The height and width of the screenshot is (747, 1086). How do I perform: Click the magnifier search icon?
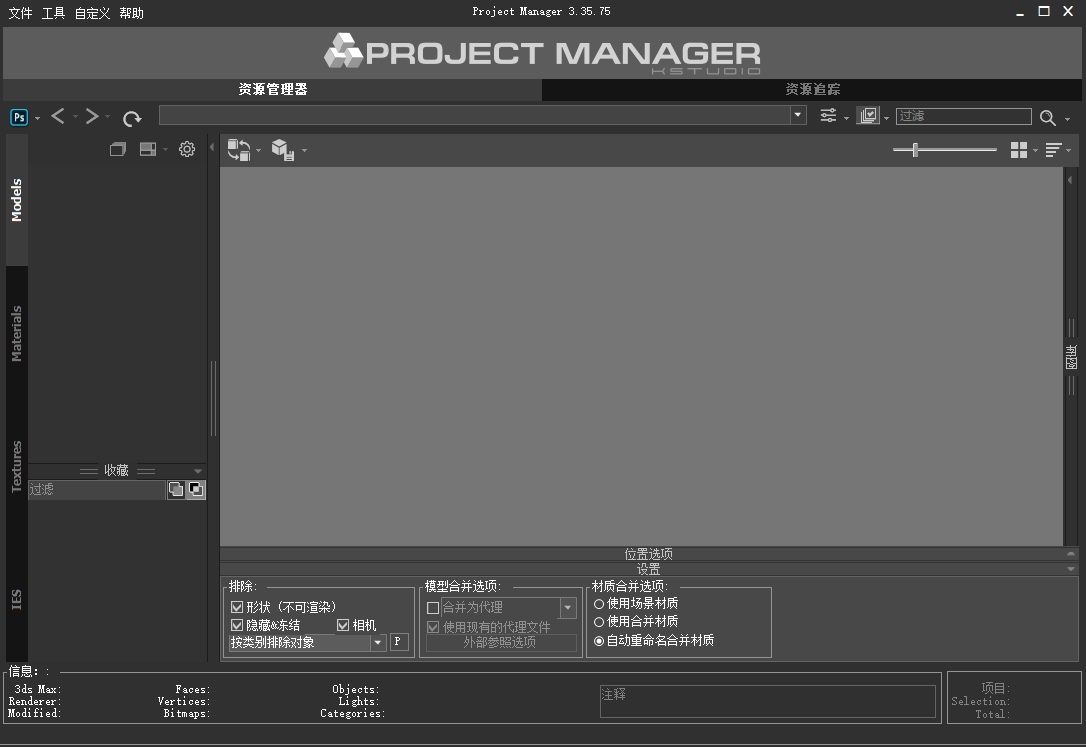tap(1047, 118)
